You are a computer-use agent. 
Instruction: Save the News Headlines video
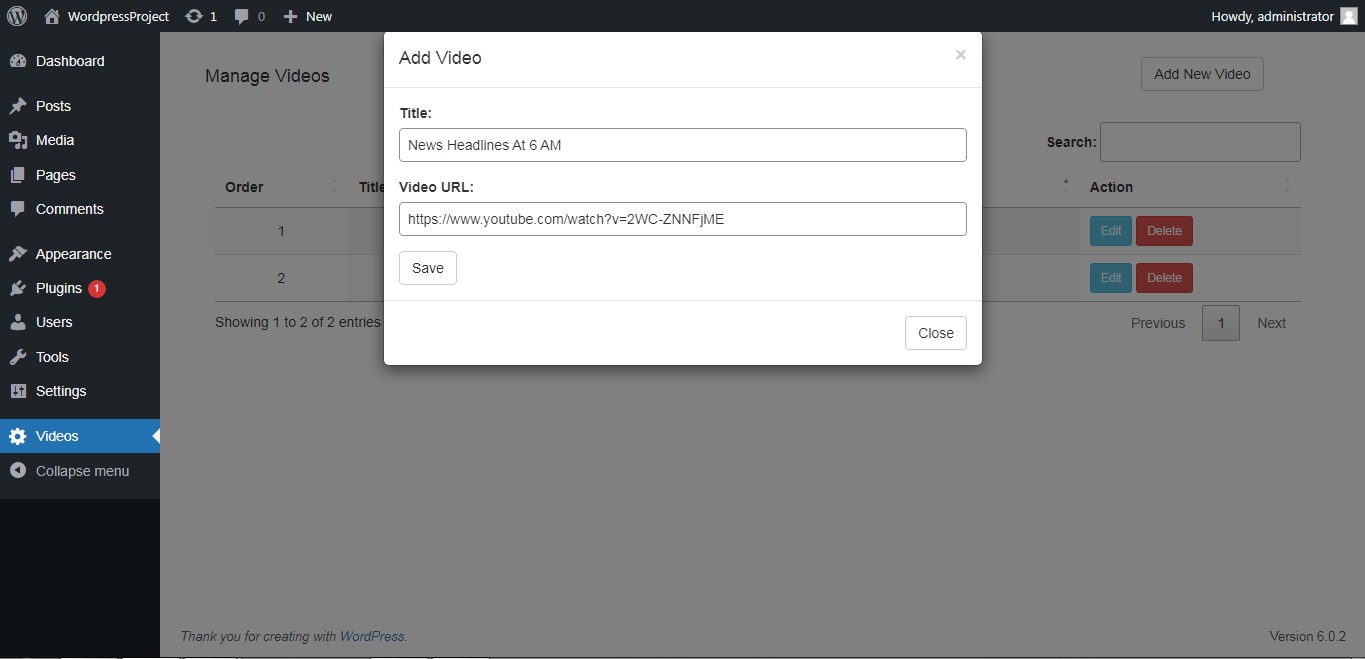tap(427, 268)
